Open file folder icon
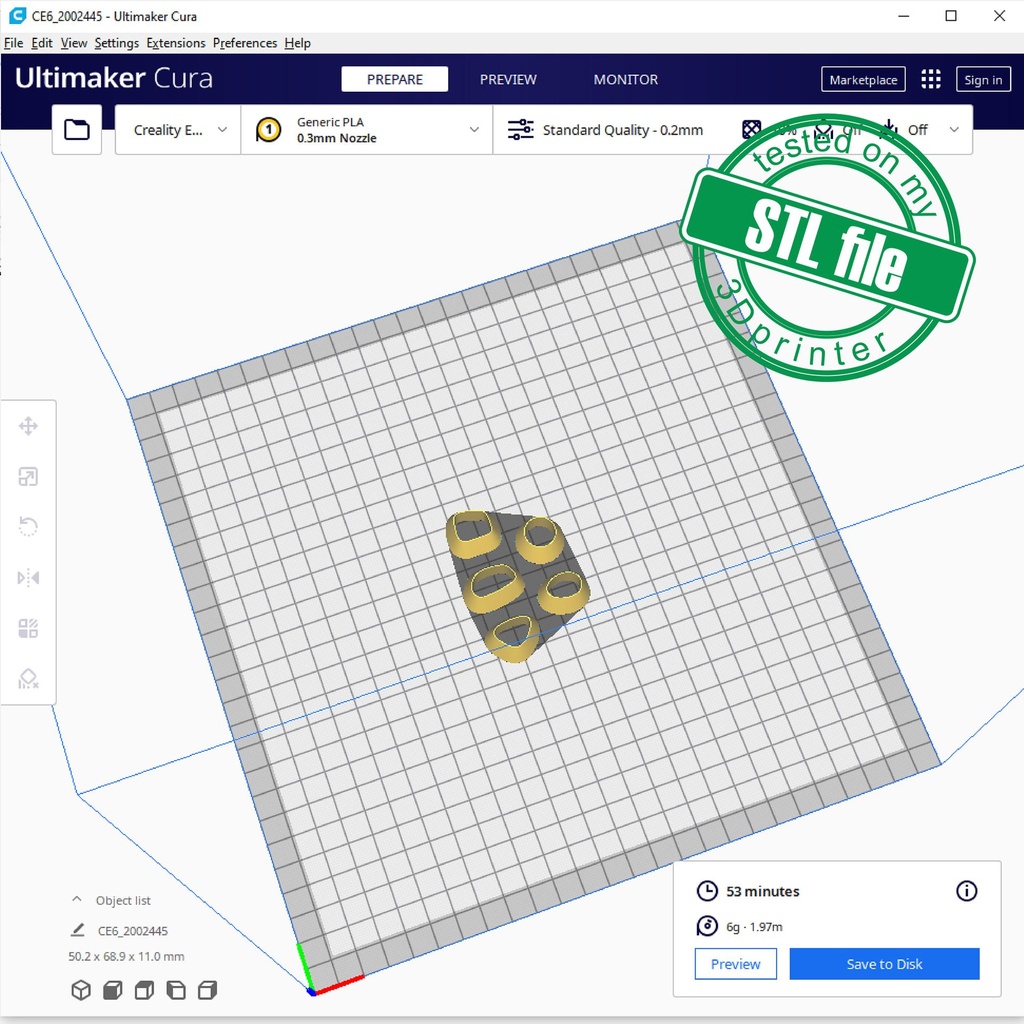Image resolution: width=1024 pixels, height=1024 pixels. pos(77,130)
